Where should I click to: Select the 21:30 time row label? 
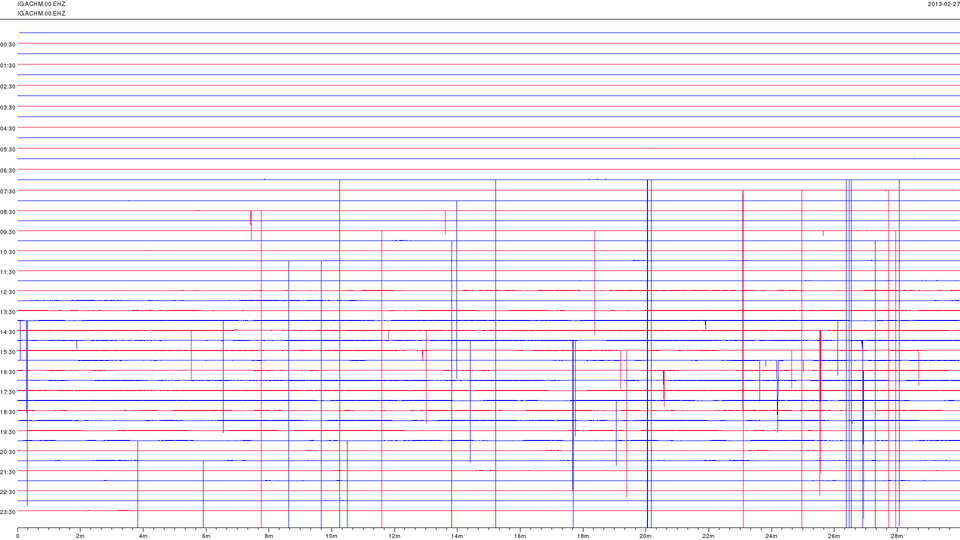point(8,472)
